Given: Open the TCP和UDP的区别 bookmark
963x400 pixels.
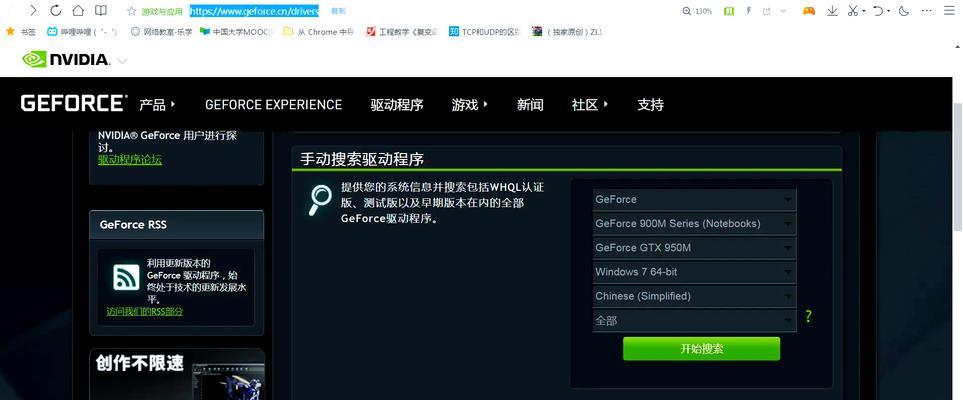Looking at the screenshot, I should (484, 31).
